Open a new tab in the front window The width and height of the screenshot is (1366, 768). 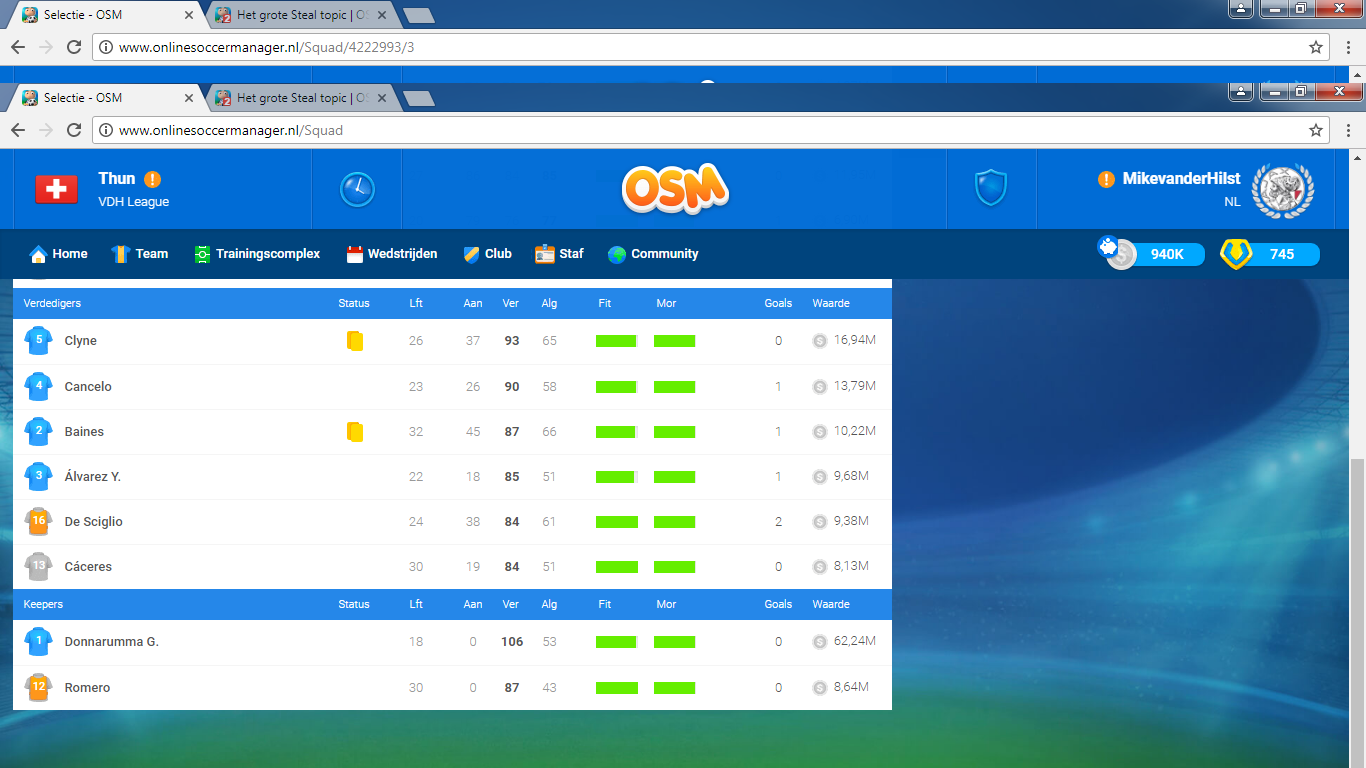(418, 98)
